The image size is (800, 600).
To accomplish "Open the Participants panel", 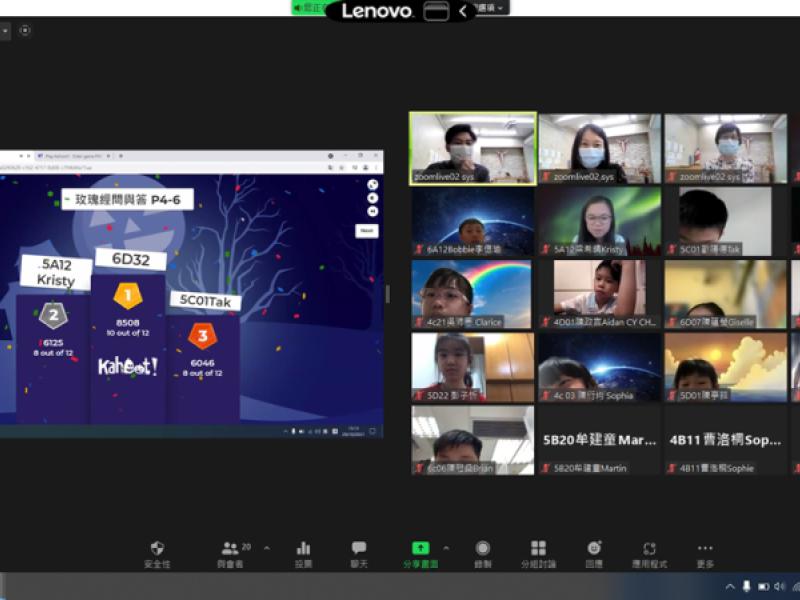I will pyautogui.click(x=230, y=554).
